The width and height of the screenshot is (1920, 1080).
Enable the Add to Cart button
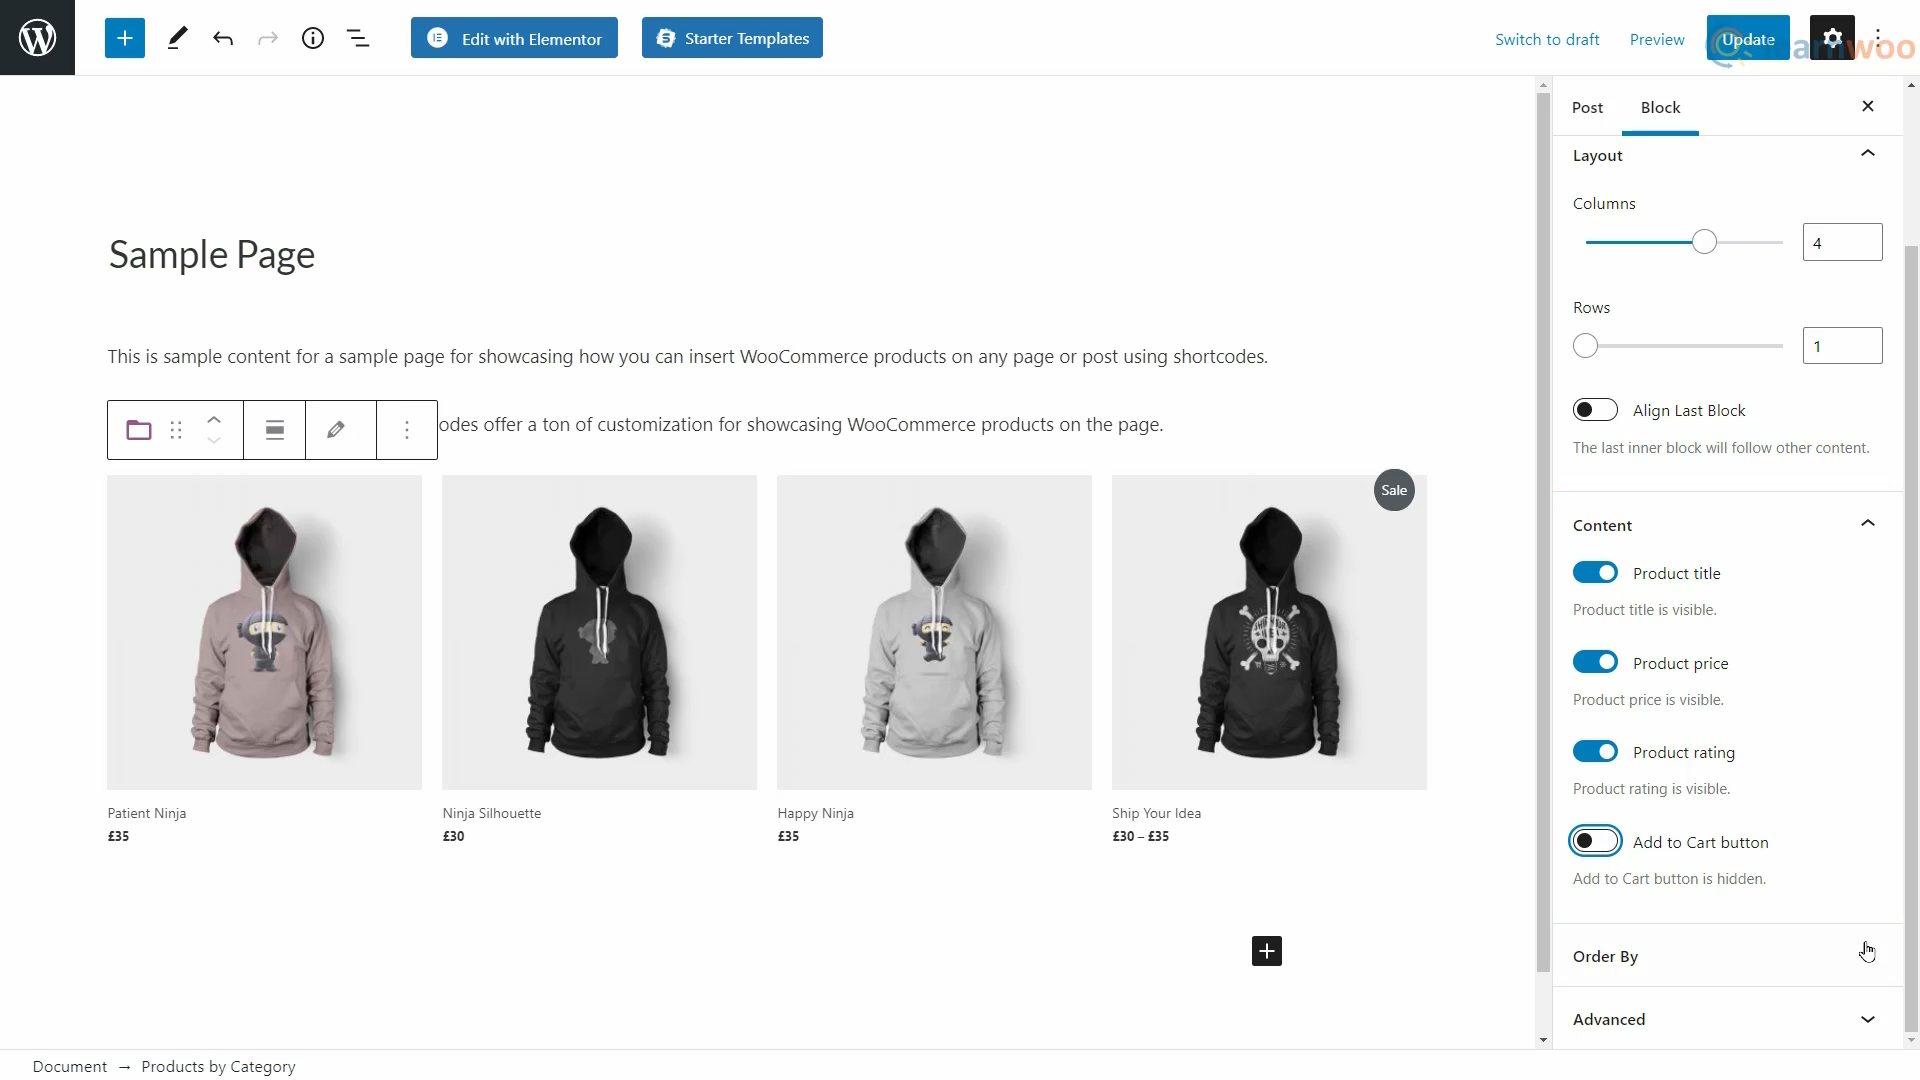click(x=1596, y=841)
